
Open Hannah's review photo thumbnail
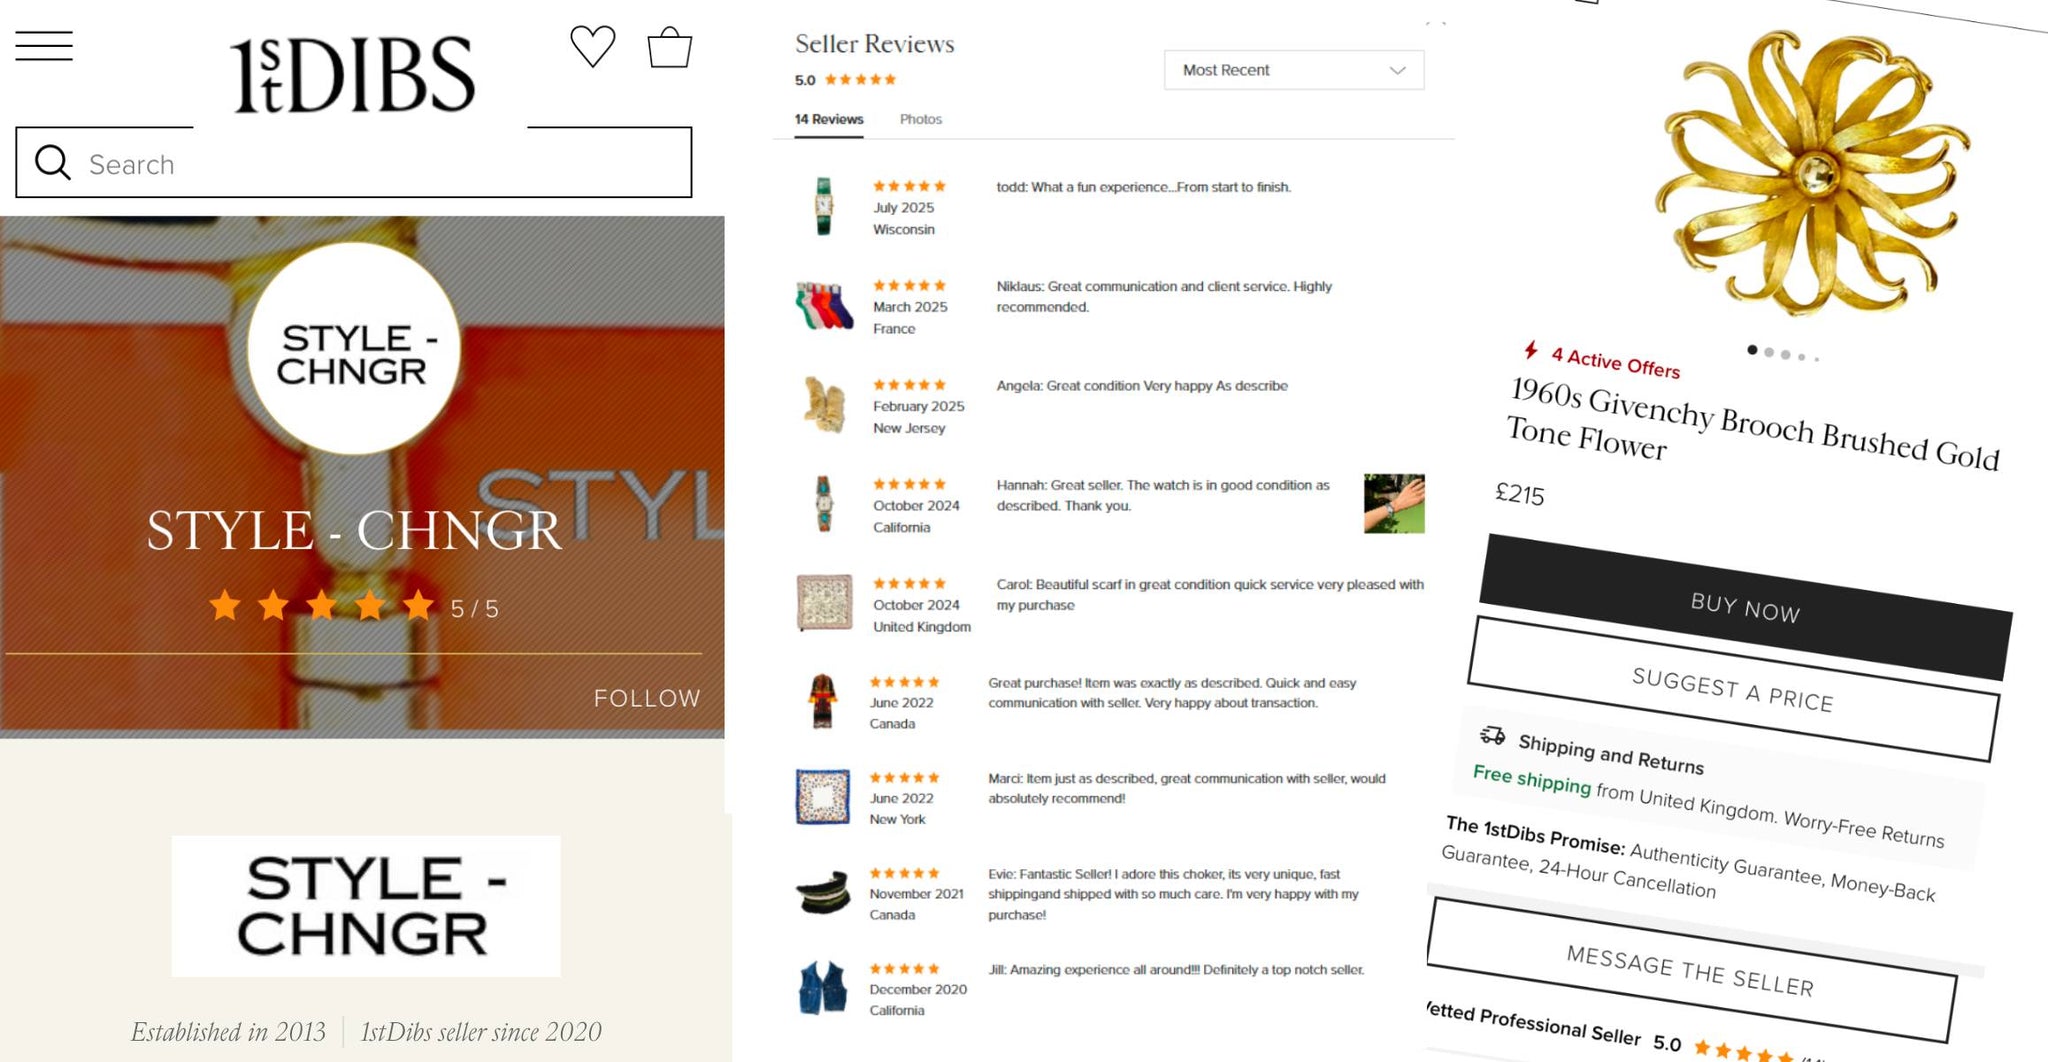point(1394,503)
